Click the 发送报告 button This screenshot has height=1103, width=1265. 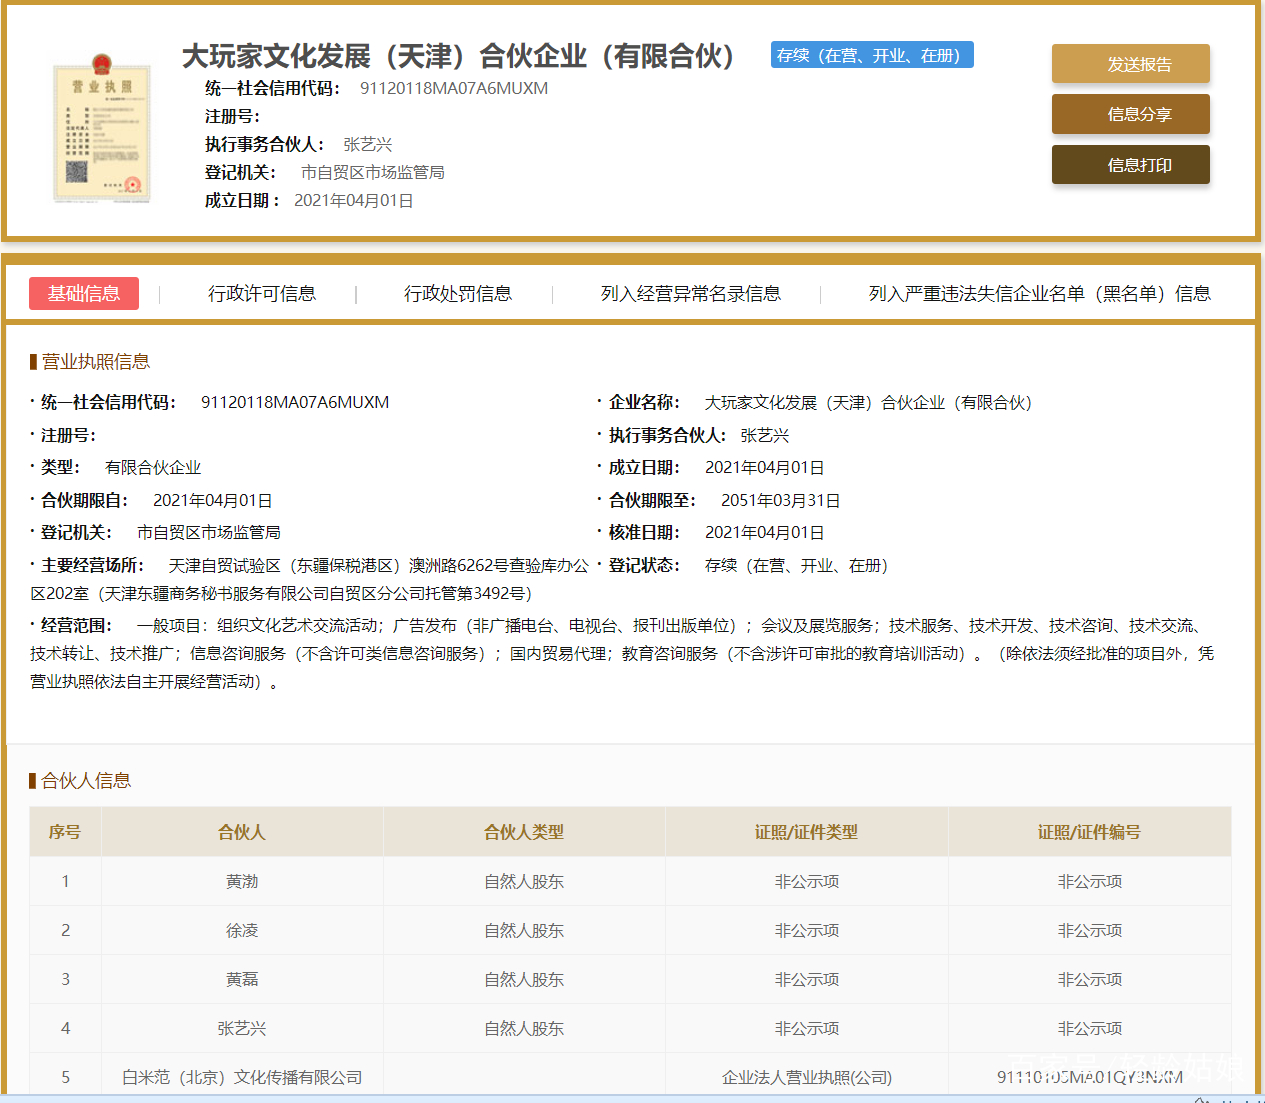(x=1130, y=63)
